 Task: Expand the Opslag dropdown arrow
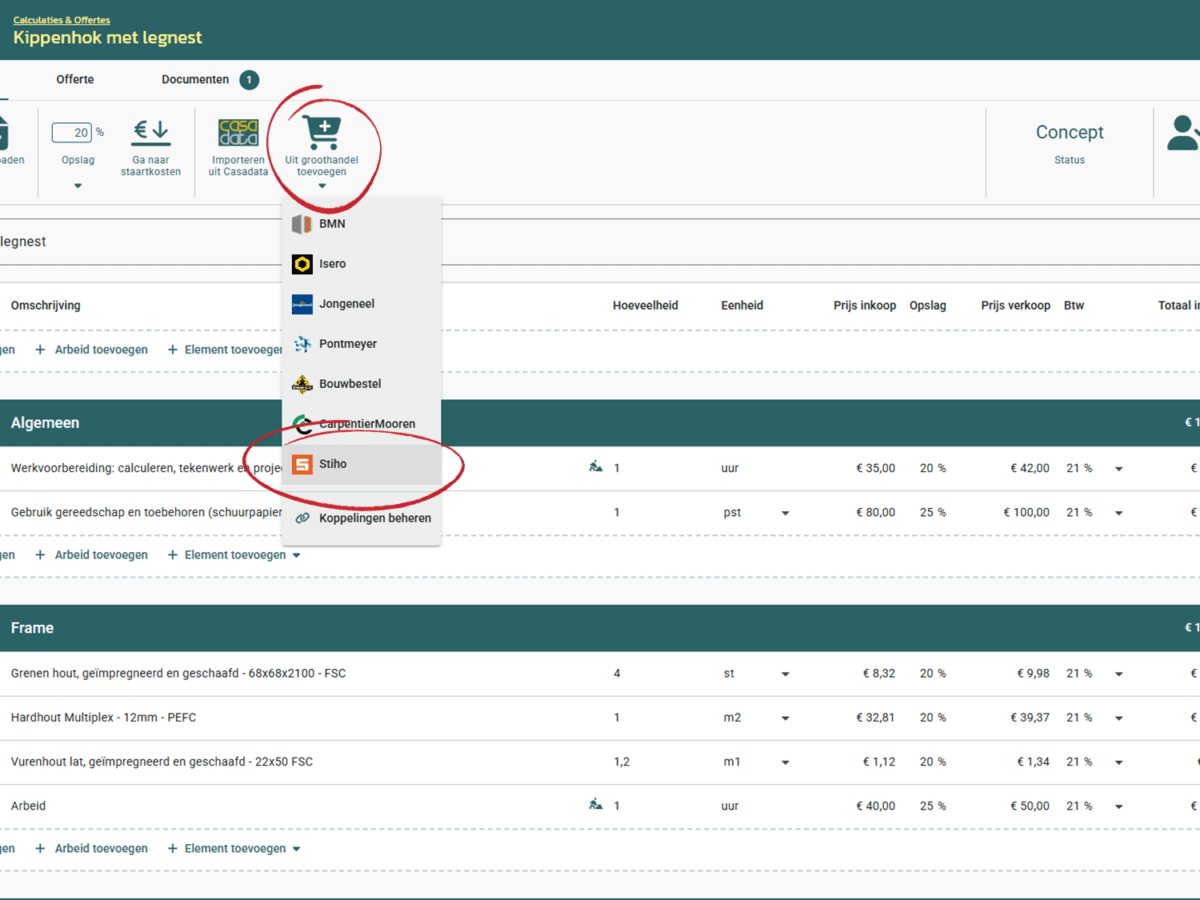[x=78, y=186]
